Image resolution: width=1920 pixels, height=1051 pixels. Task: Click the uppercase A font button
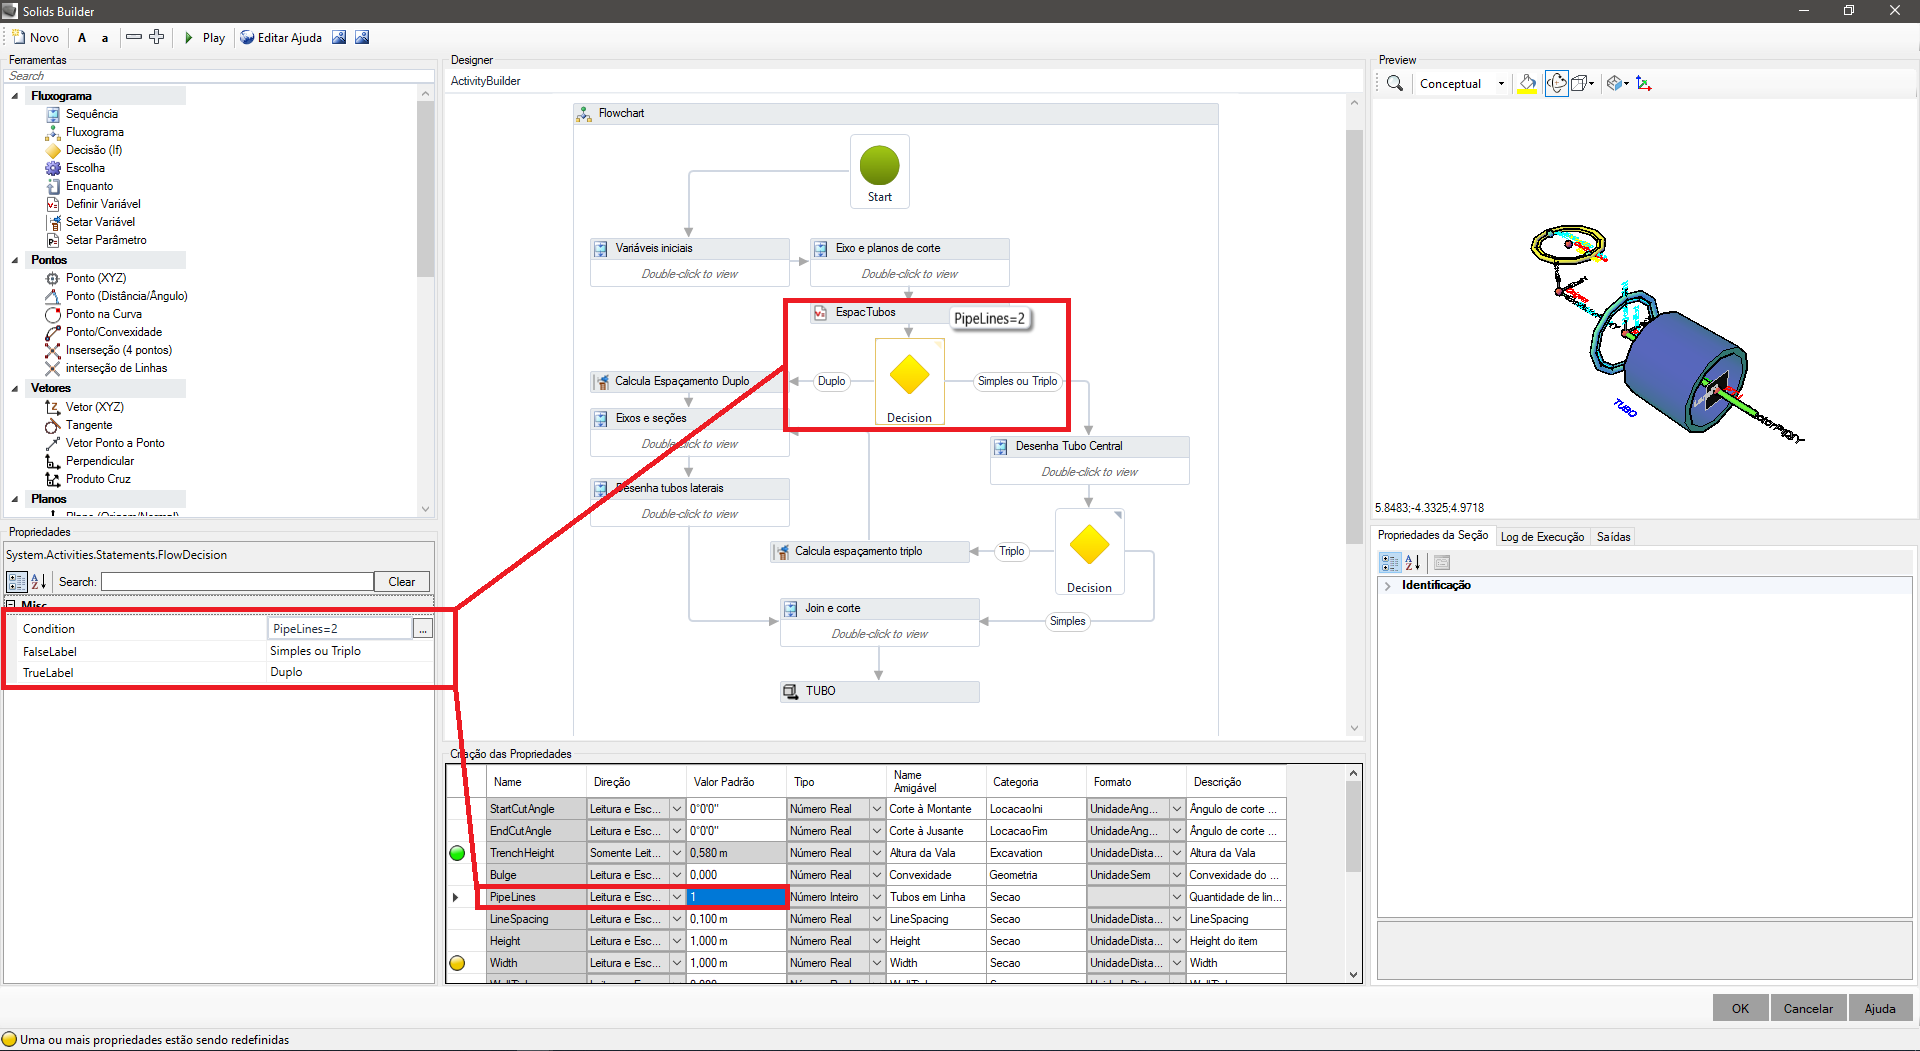(x=82, y=37)
